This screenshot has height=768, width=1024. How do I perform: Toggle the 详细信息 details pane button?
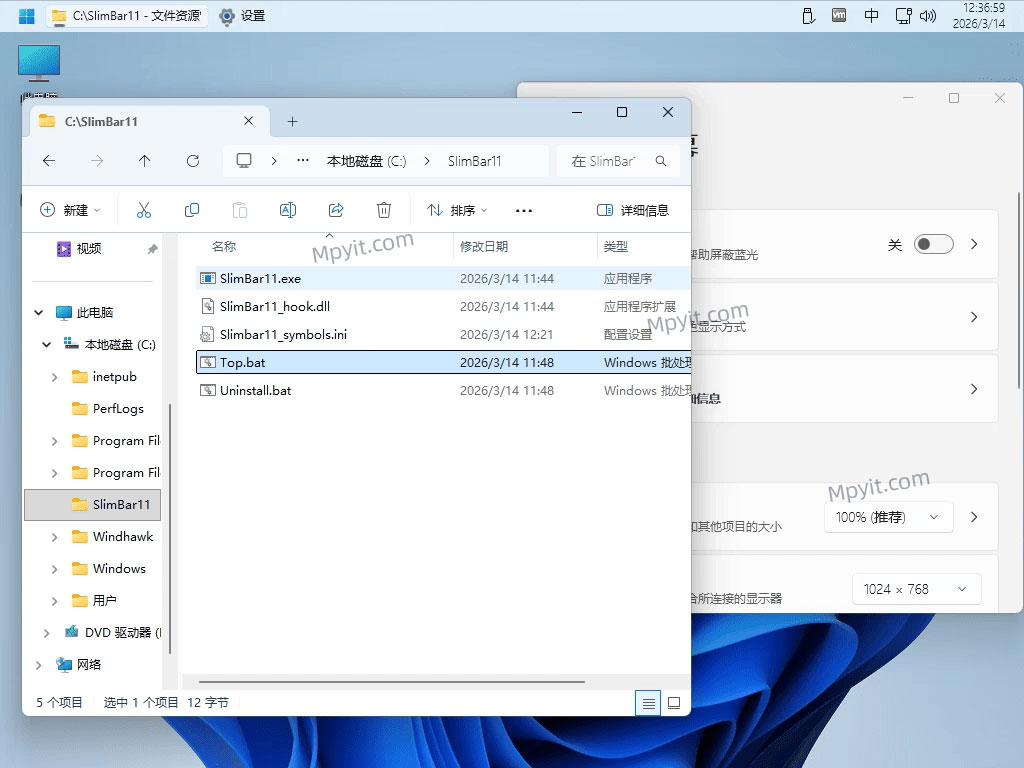[633, 210]
